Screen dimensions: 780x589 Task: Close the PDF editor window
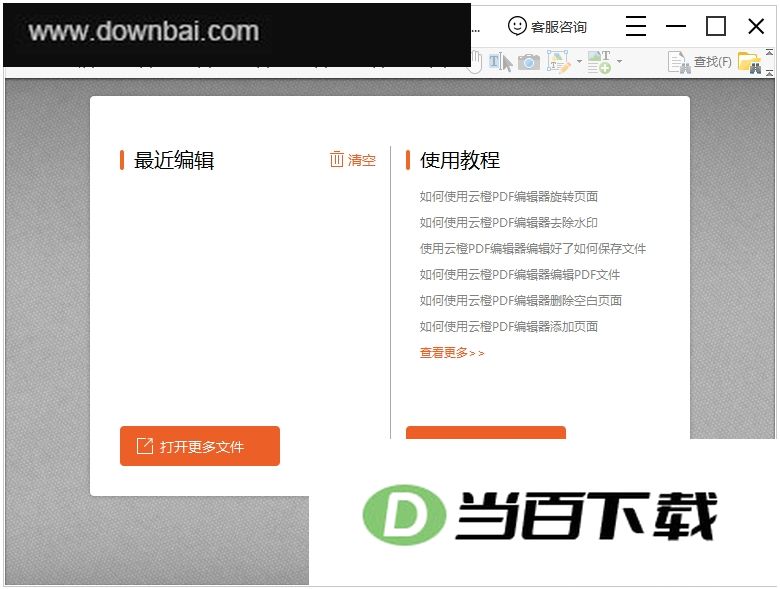coord(756,26)
